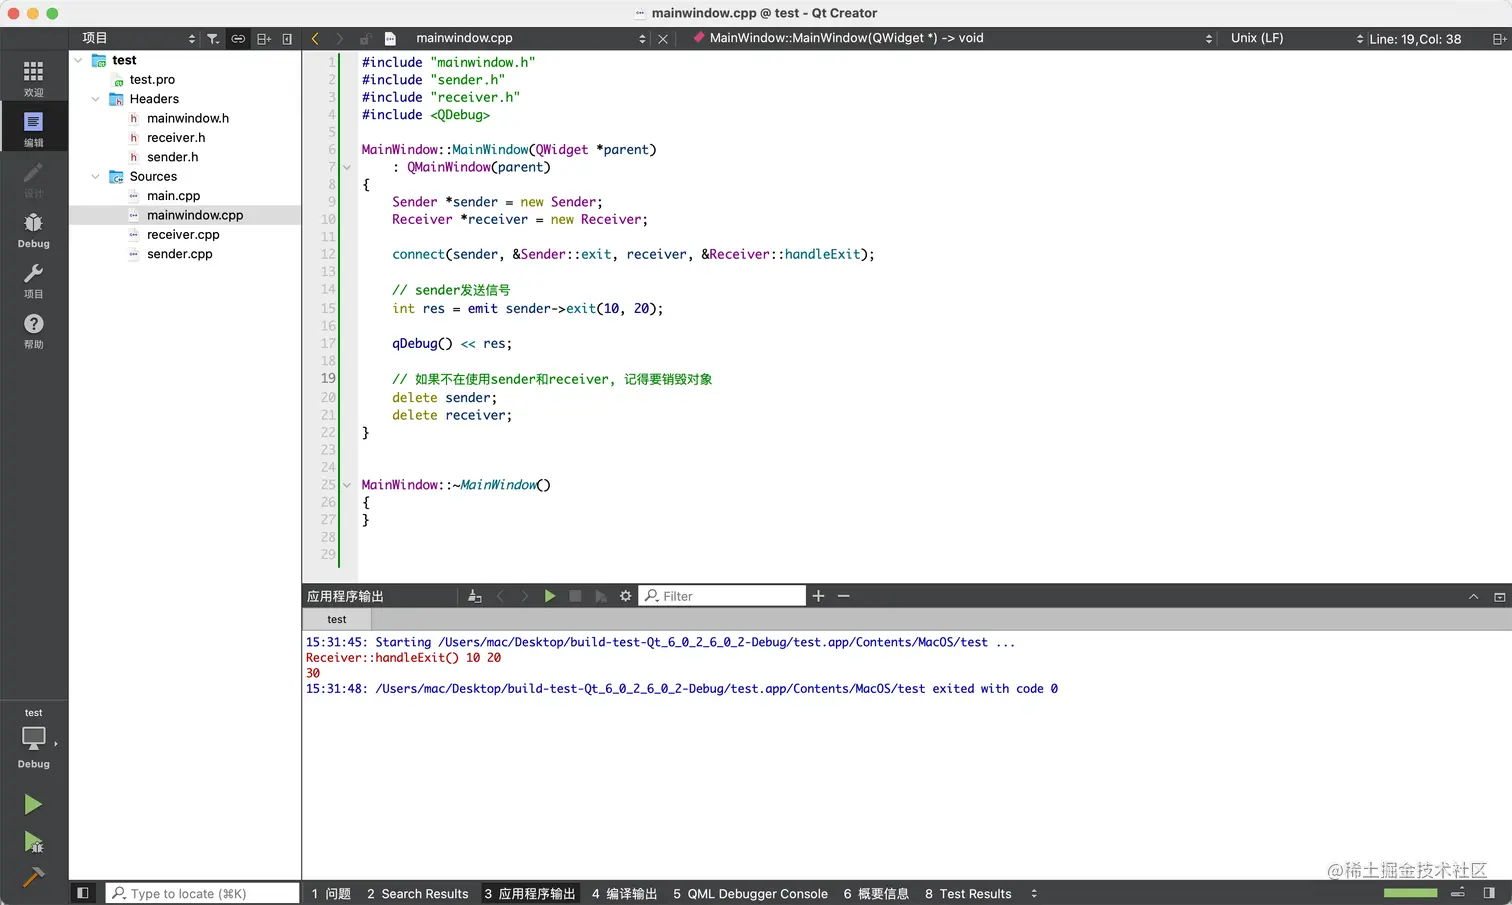Collapse the Sources folder
The width and height of the screenshot is (1512, 905).
(96, 176)
